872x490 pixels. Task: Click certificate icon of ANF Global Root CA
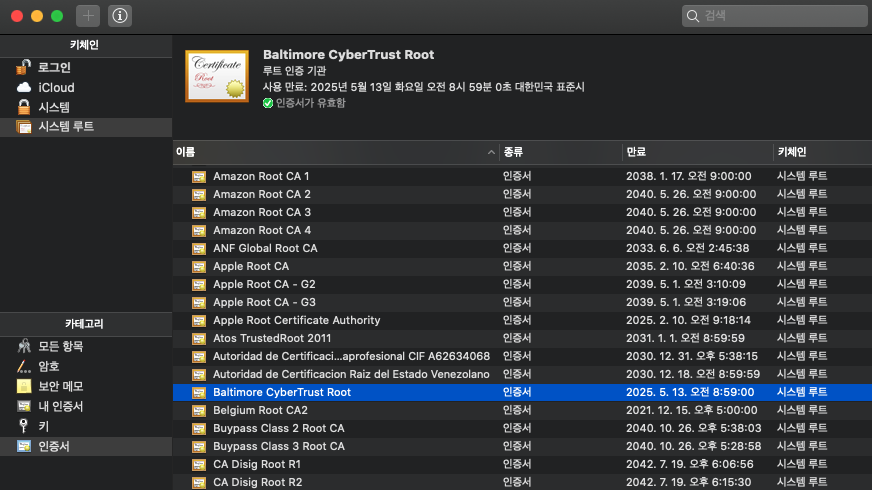[x=199, y=249]
